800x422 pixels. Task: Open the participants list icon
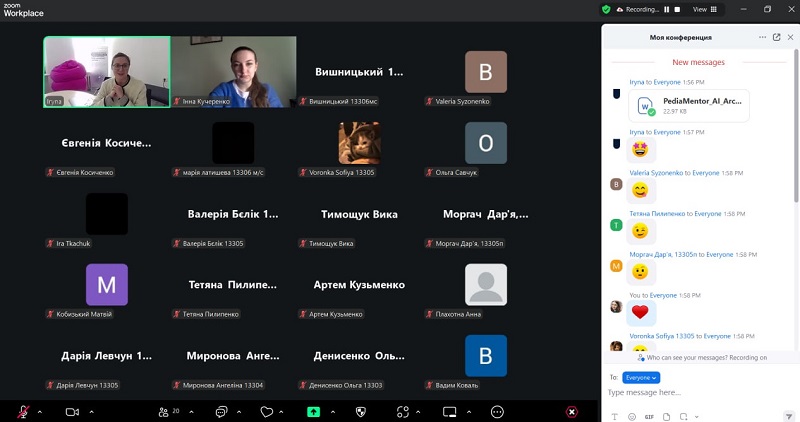coord(164,411)
